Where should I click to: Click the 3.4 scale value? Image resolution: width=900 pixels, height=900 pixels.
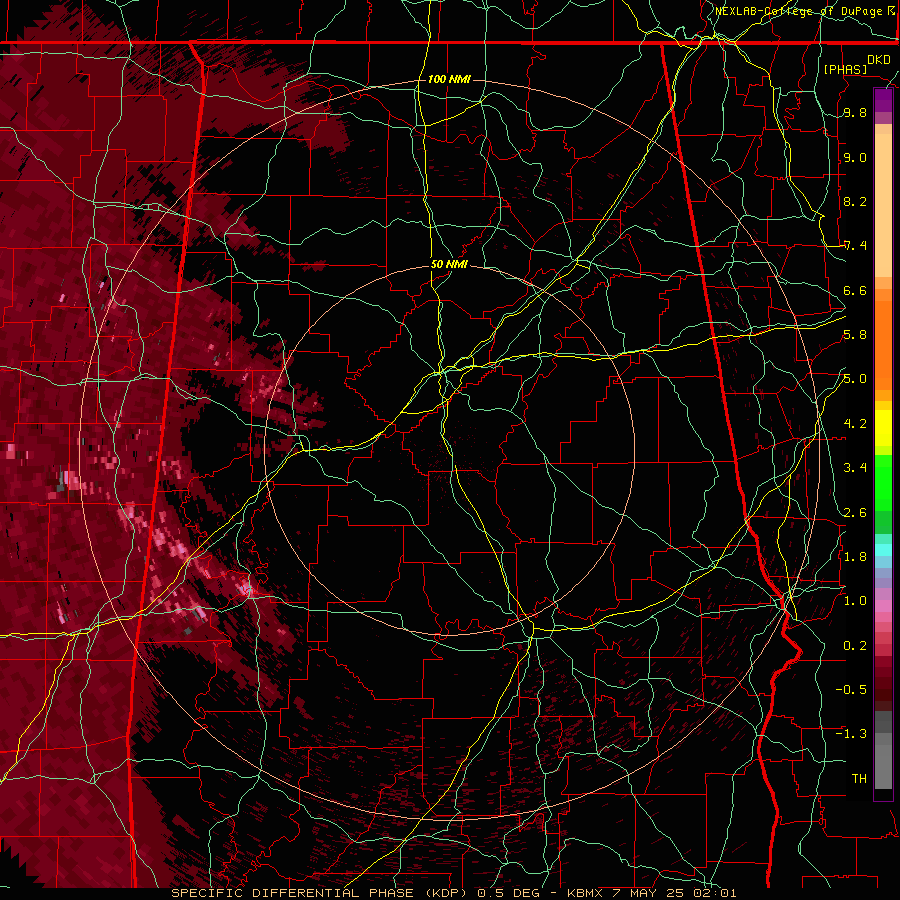click(x=855, y=468)
